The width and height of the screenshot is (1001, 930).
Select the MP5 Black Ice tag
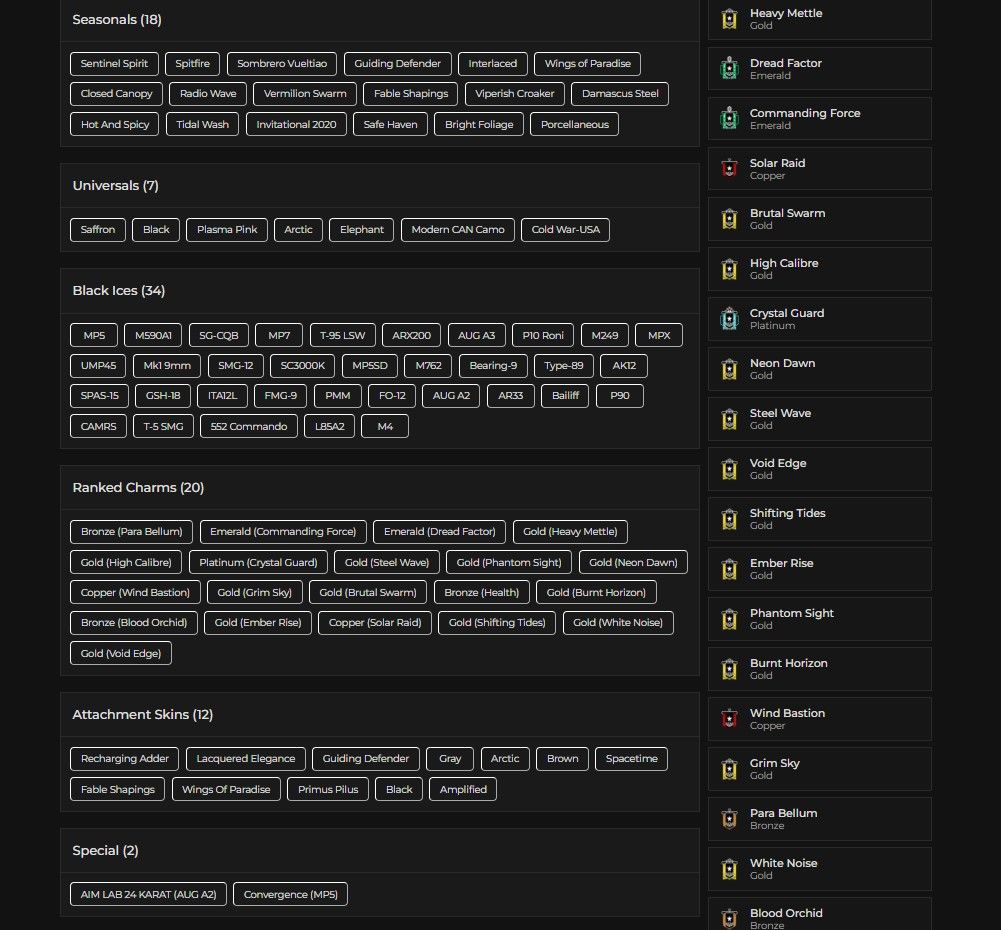(94, 335)
